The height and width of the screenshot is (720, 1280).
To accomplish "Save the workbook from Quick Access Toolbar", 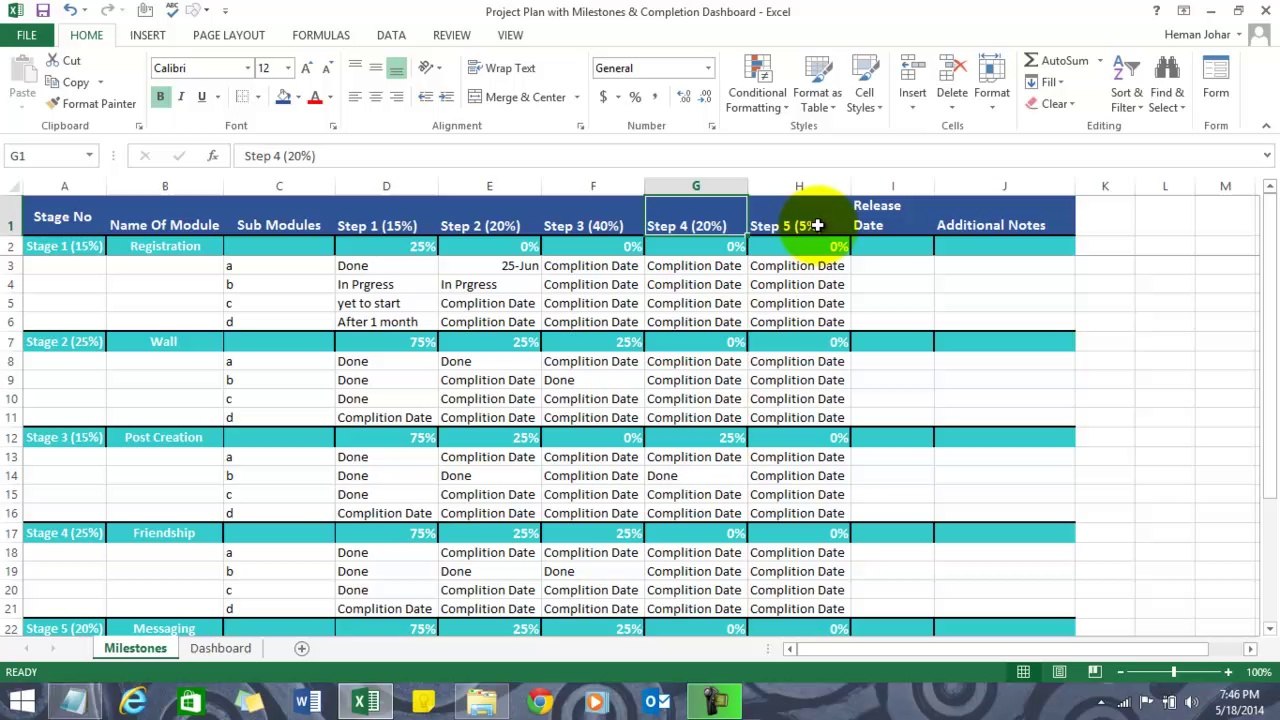I will coord(42,11).
